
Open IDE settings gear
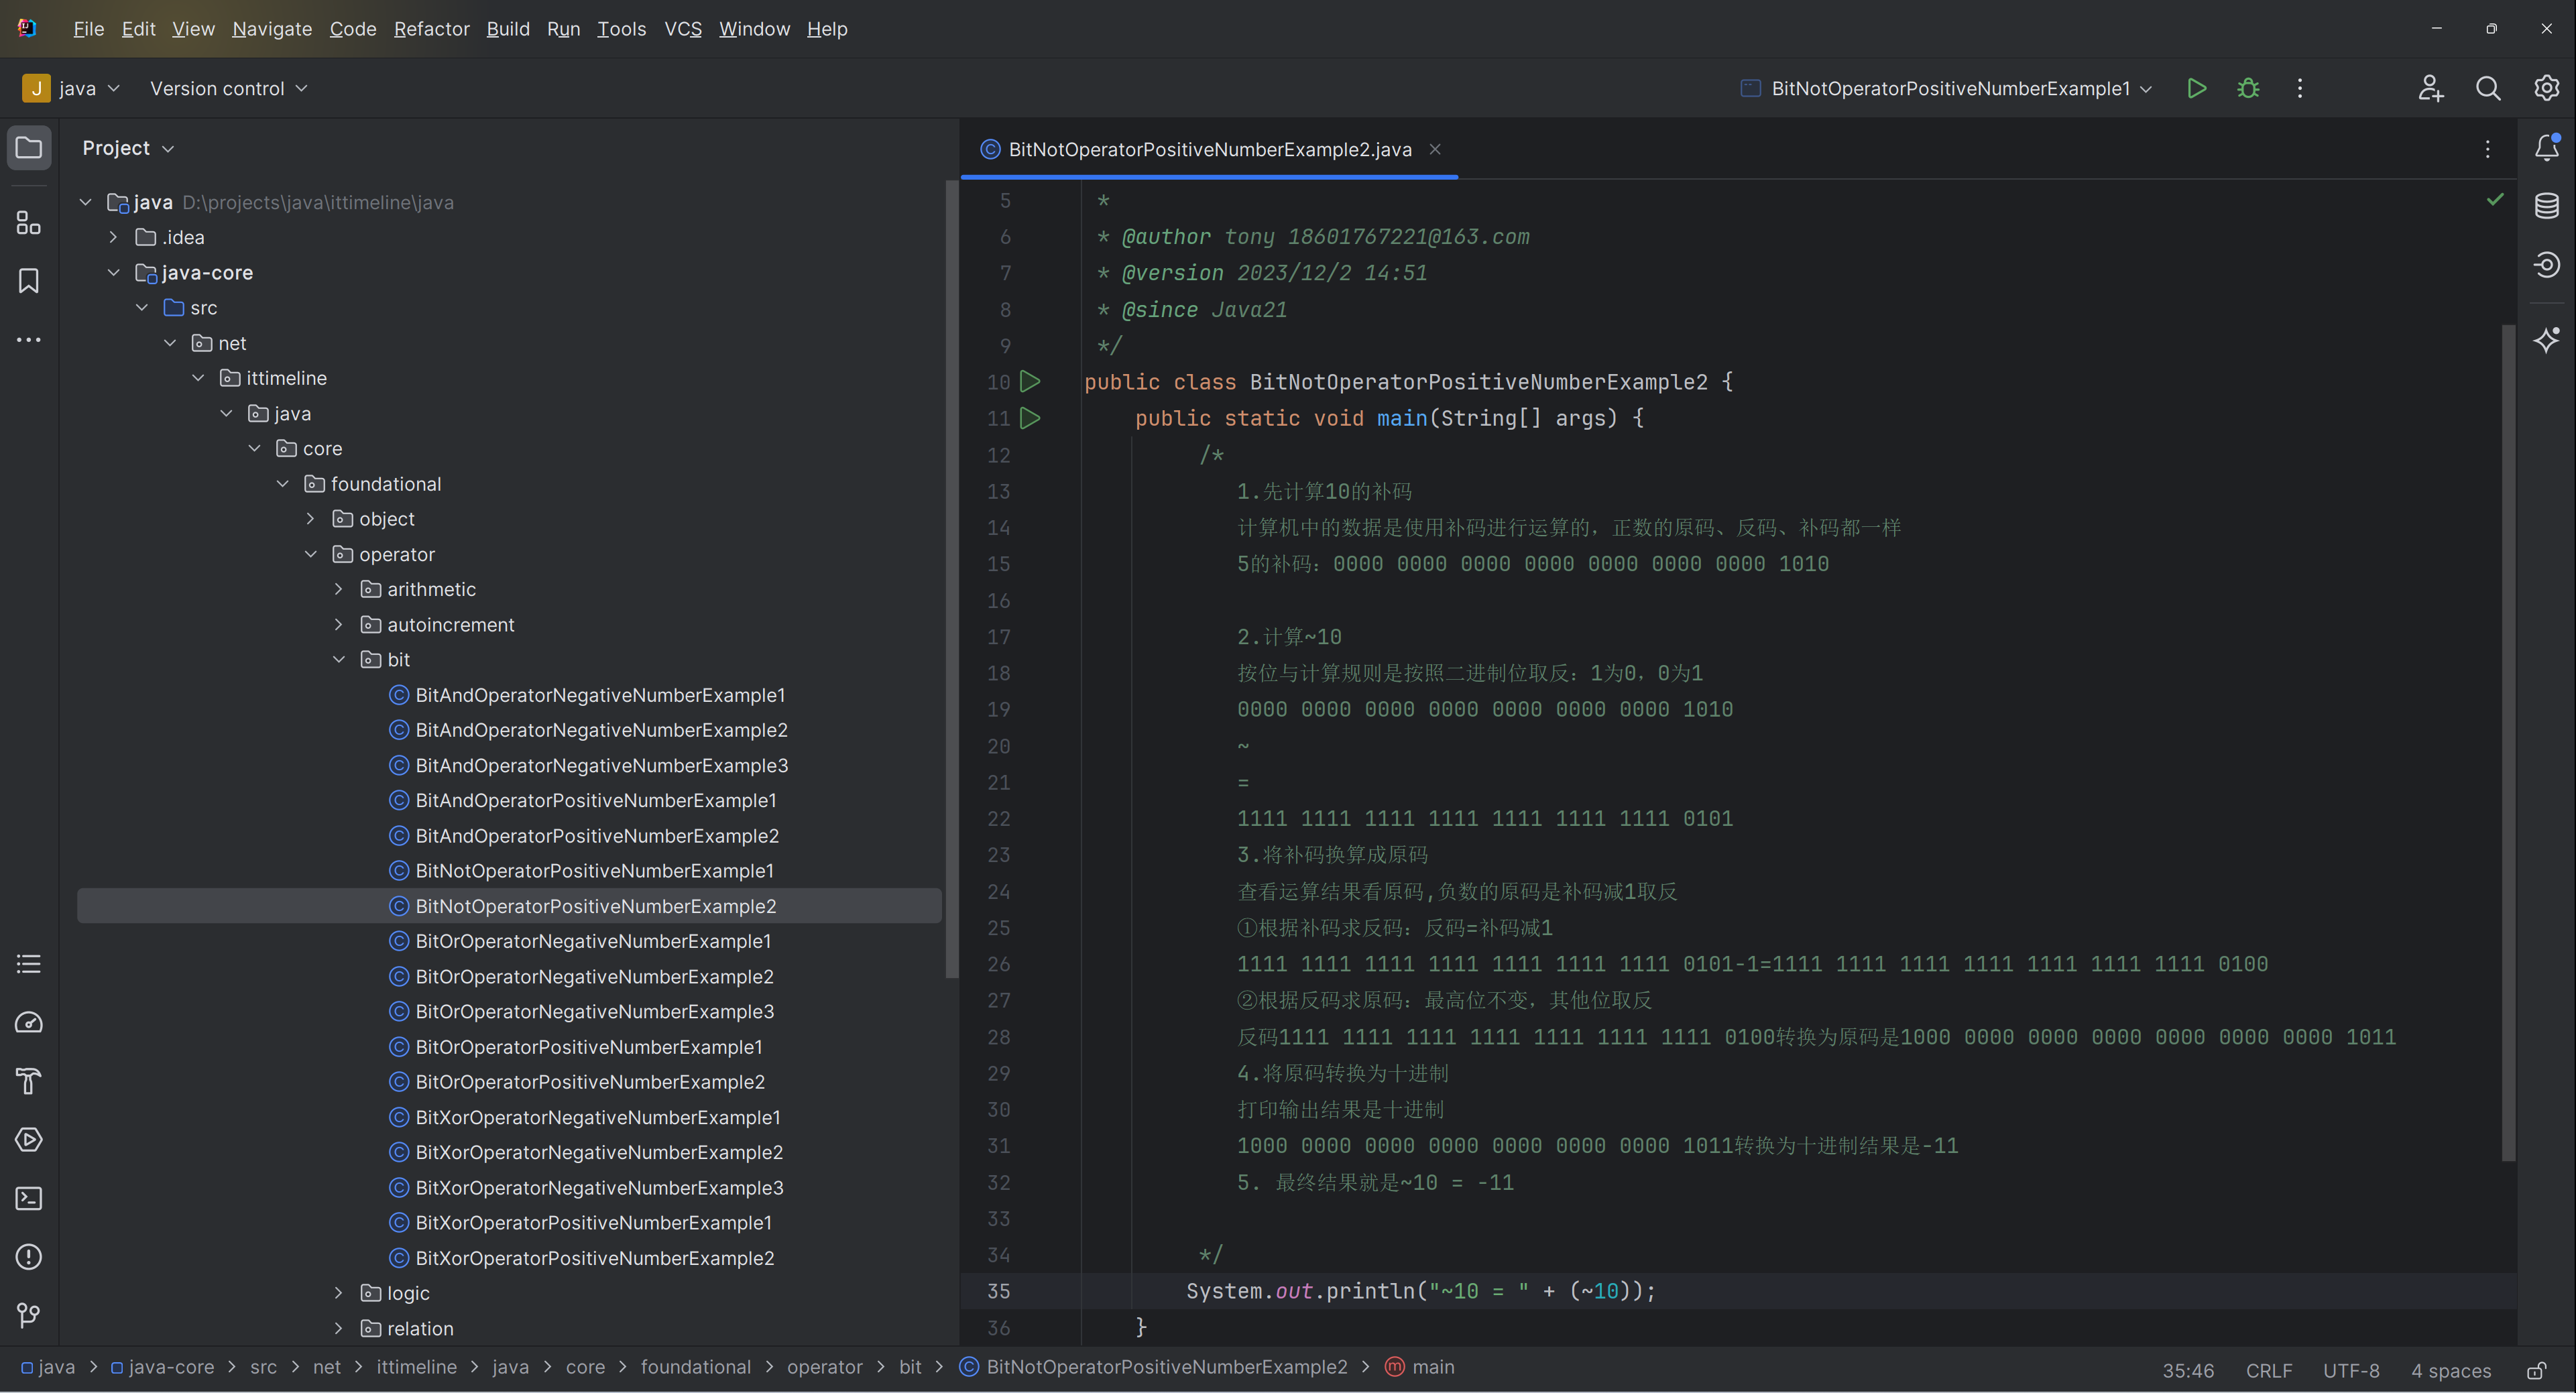(2546, 88)
